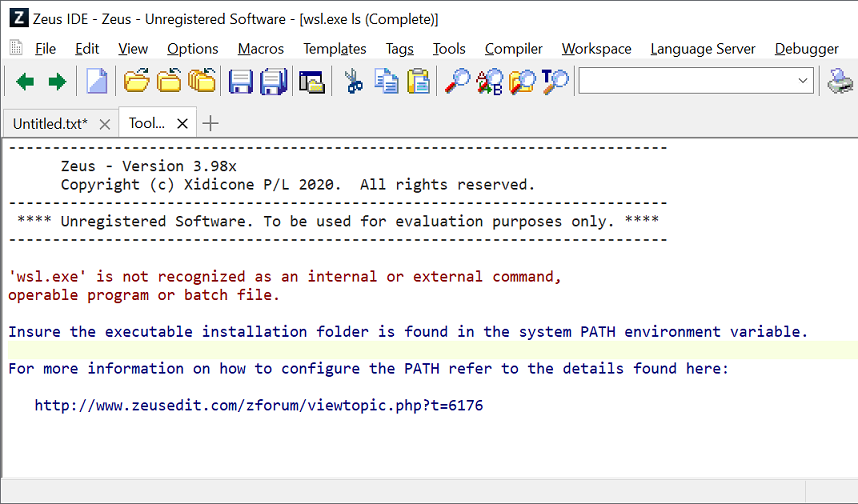This screenshot has height=504, width=858.
Task: Click the green back arrow
Action: click(x=25, y=82)
